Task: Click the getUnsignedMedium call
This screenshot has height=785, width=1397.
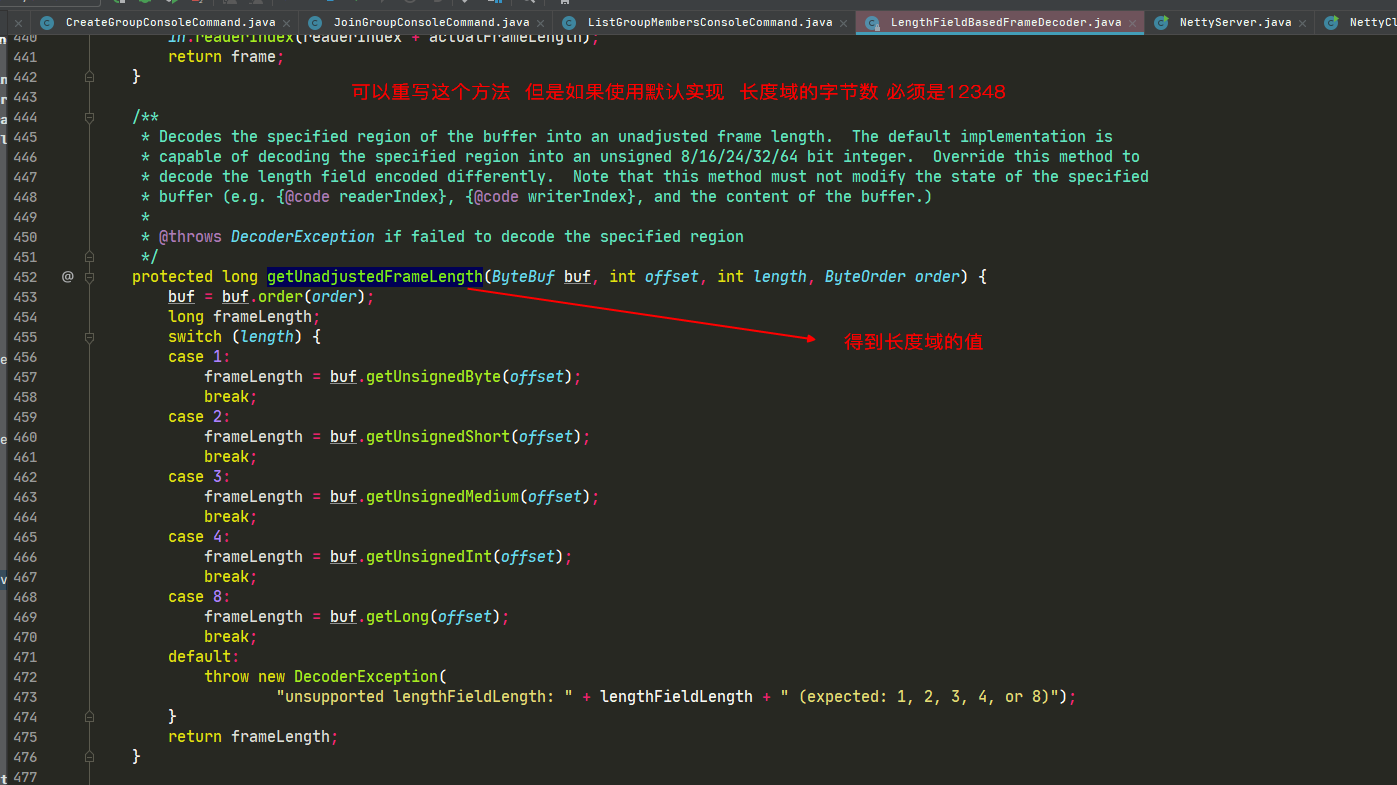Action: 443,497
